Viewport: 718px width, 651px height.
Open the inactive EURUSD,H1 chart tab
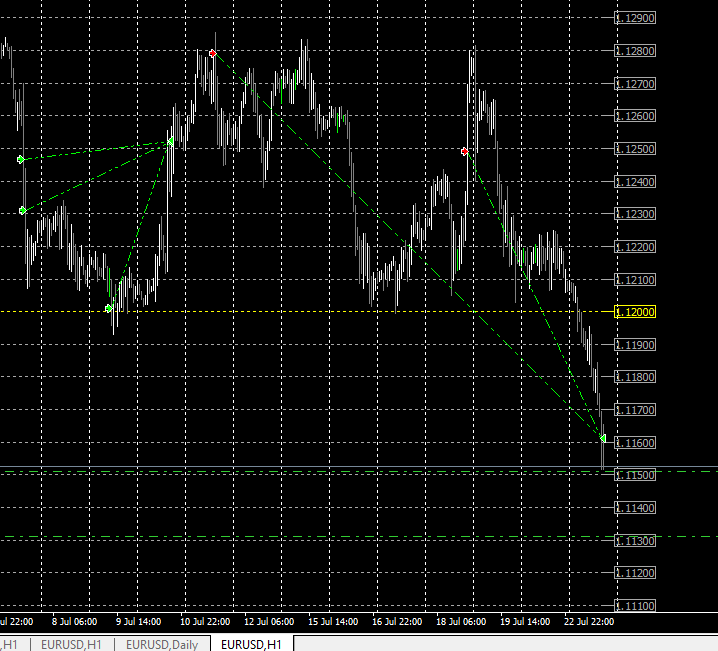pyautogui.click(x=71, y=644)
